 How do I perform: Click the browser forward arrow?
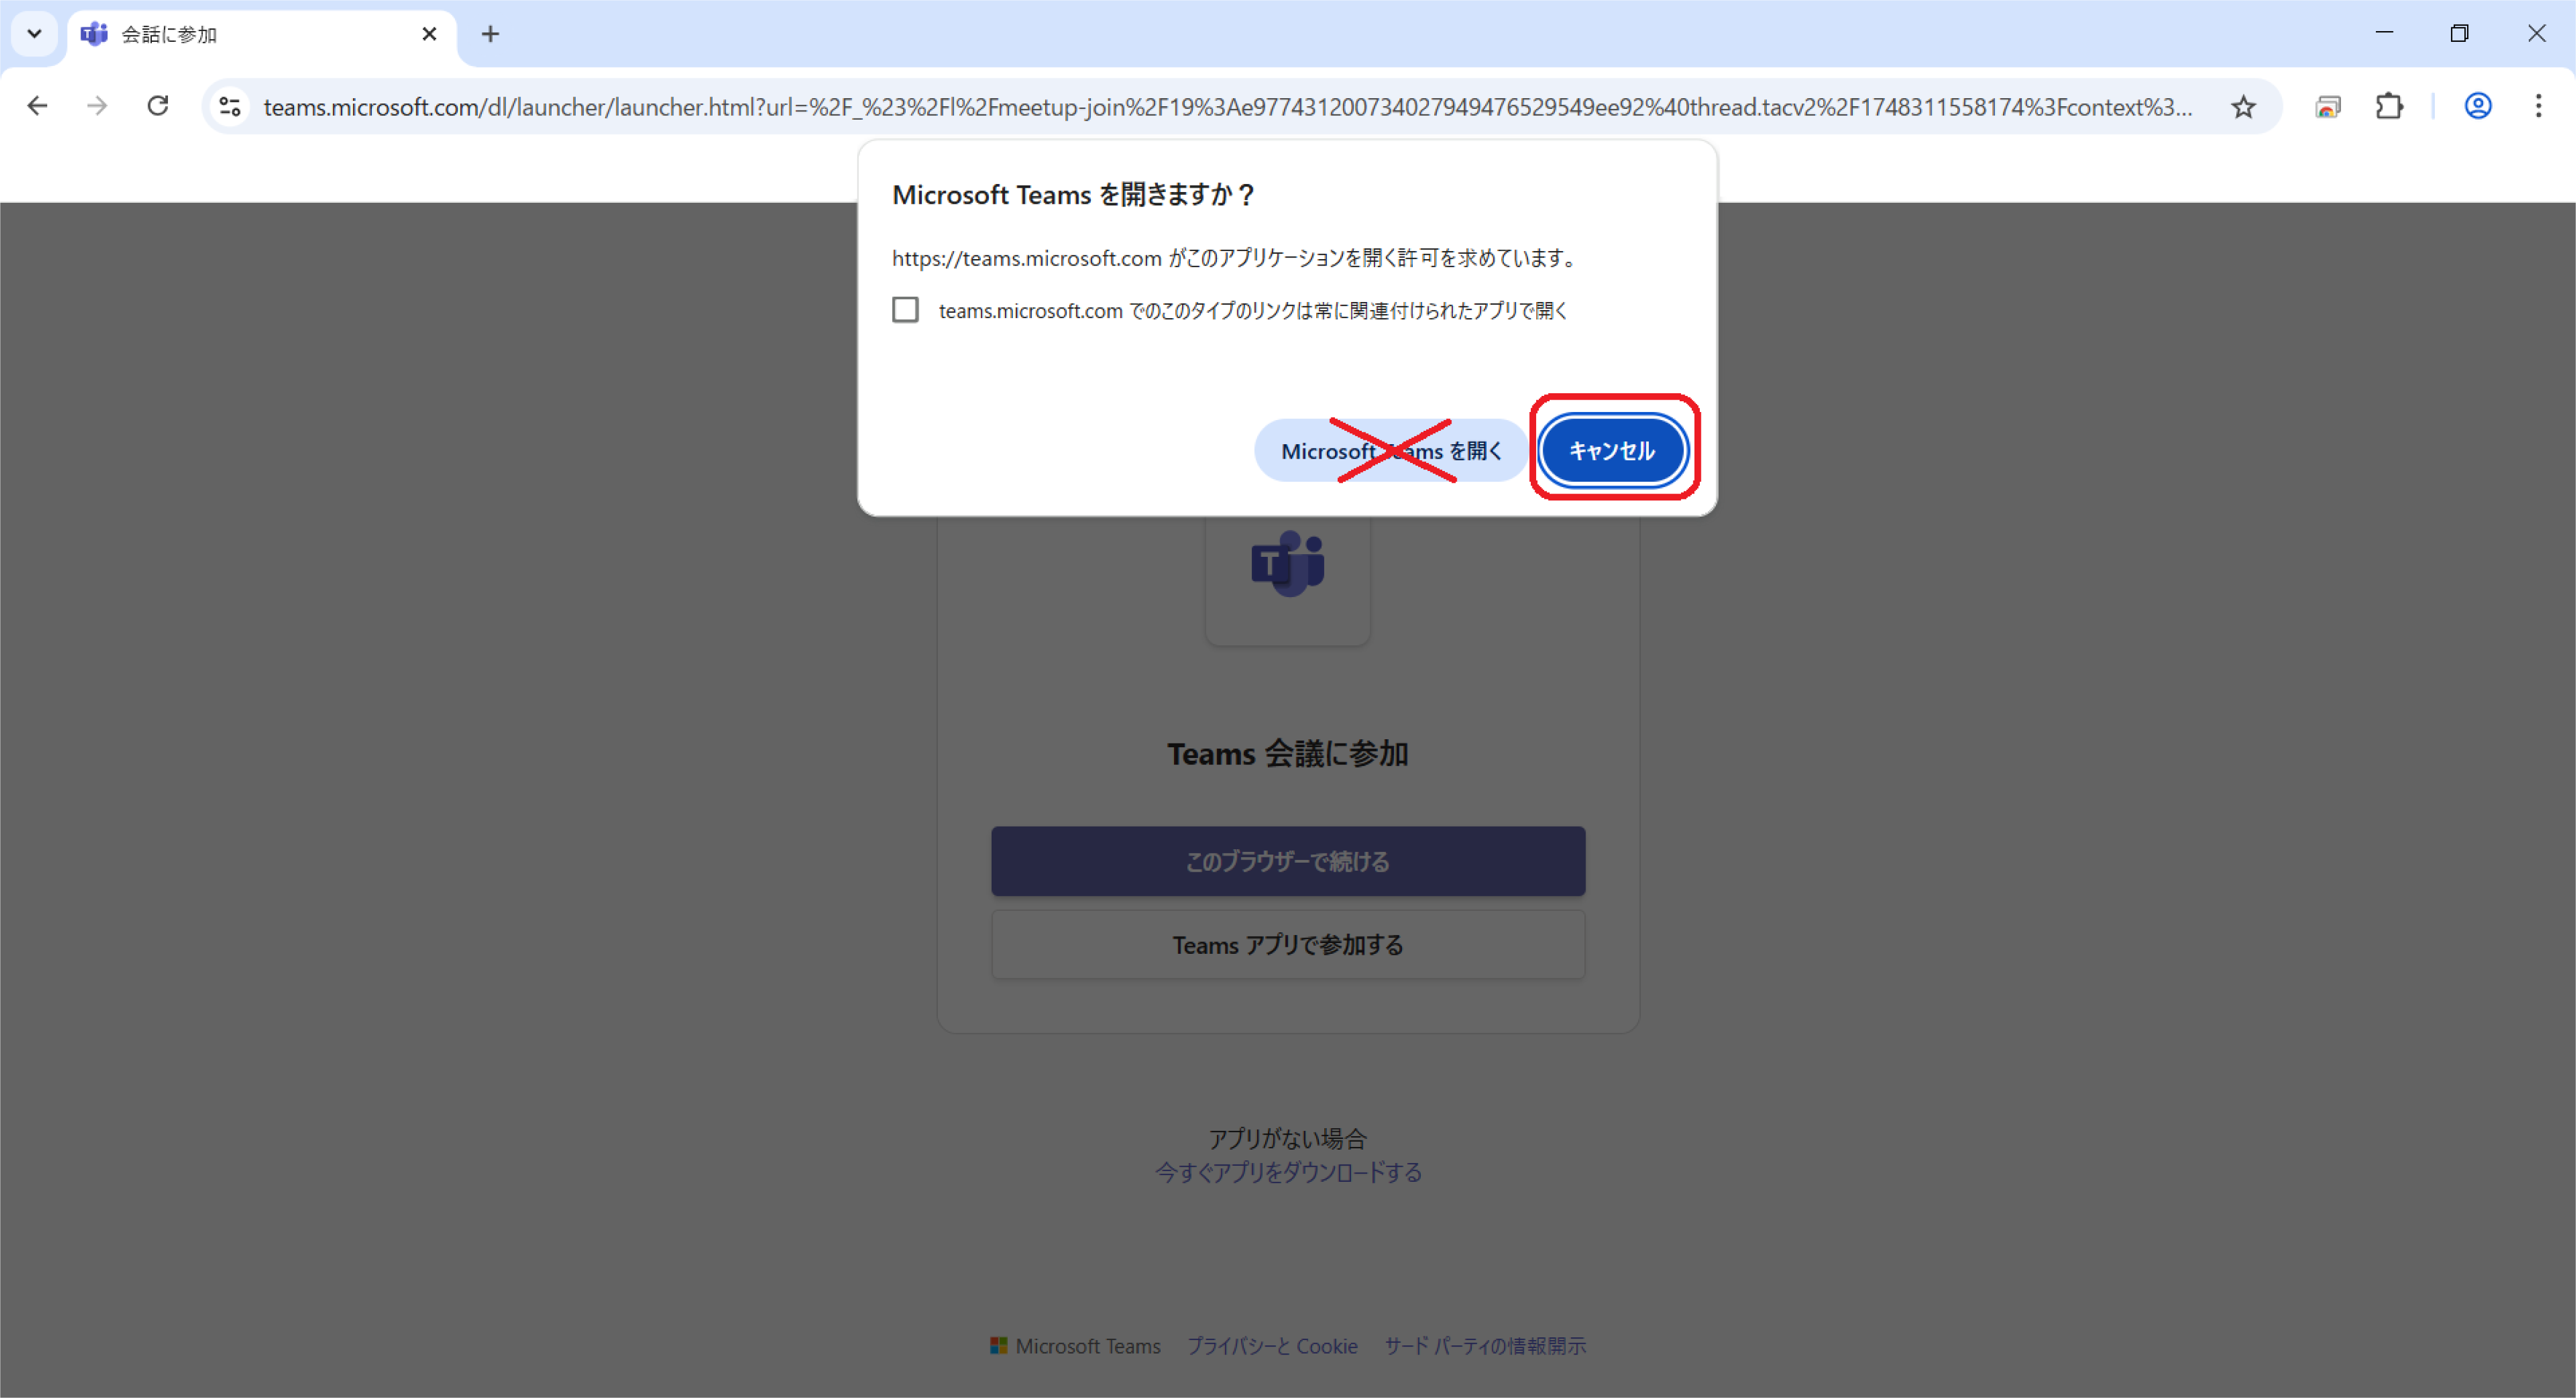(x=97, y=106)
